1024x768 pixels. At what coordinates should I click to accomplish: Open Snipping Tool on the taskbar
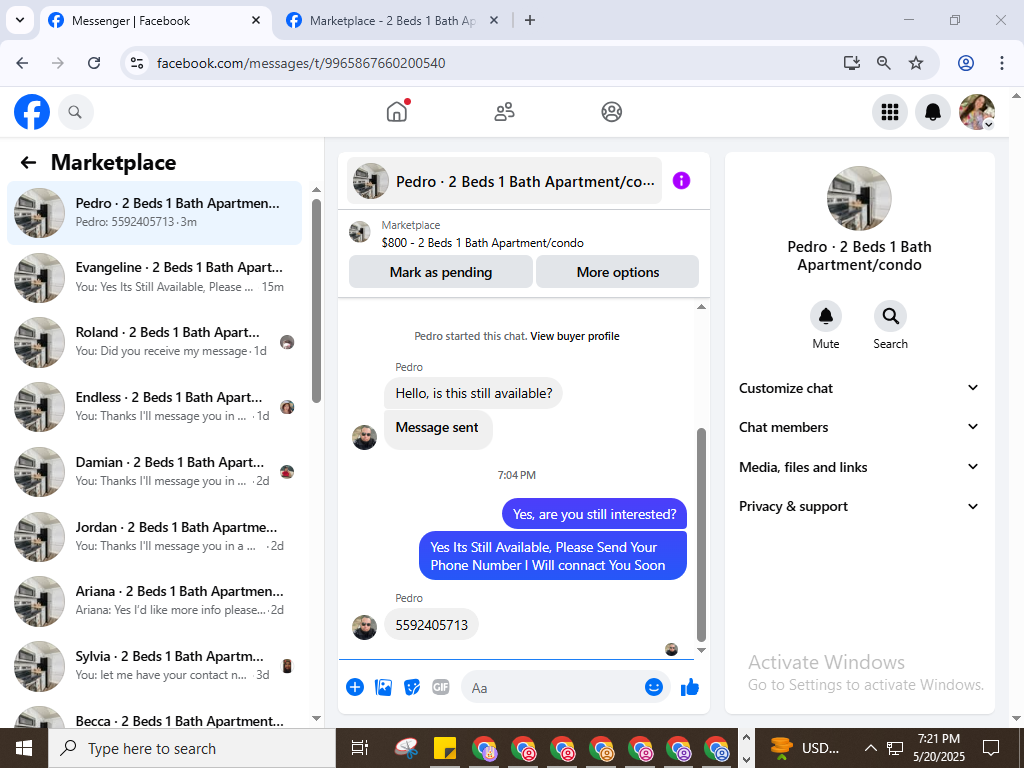[x=406, y=748]
